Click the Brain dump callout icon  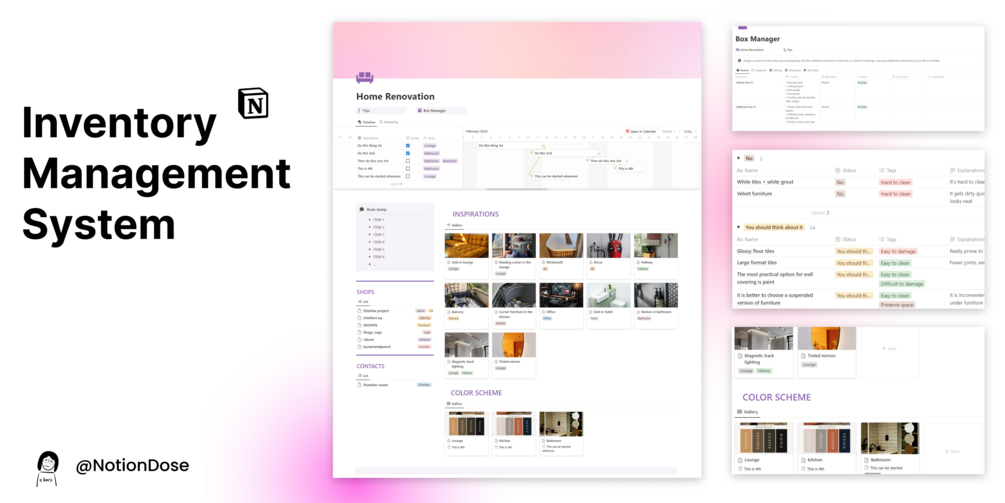(361, 210)
